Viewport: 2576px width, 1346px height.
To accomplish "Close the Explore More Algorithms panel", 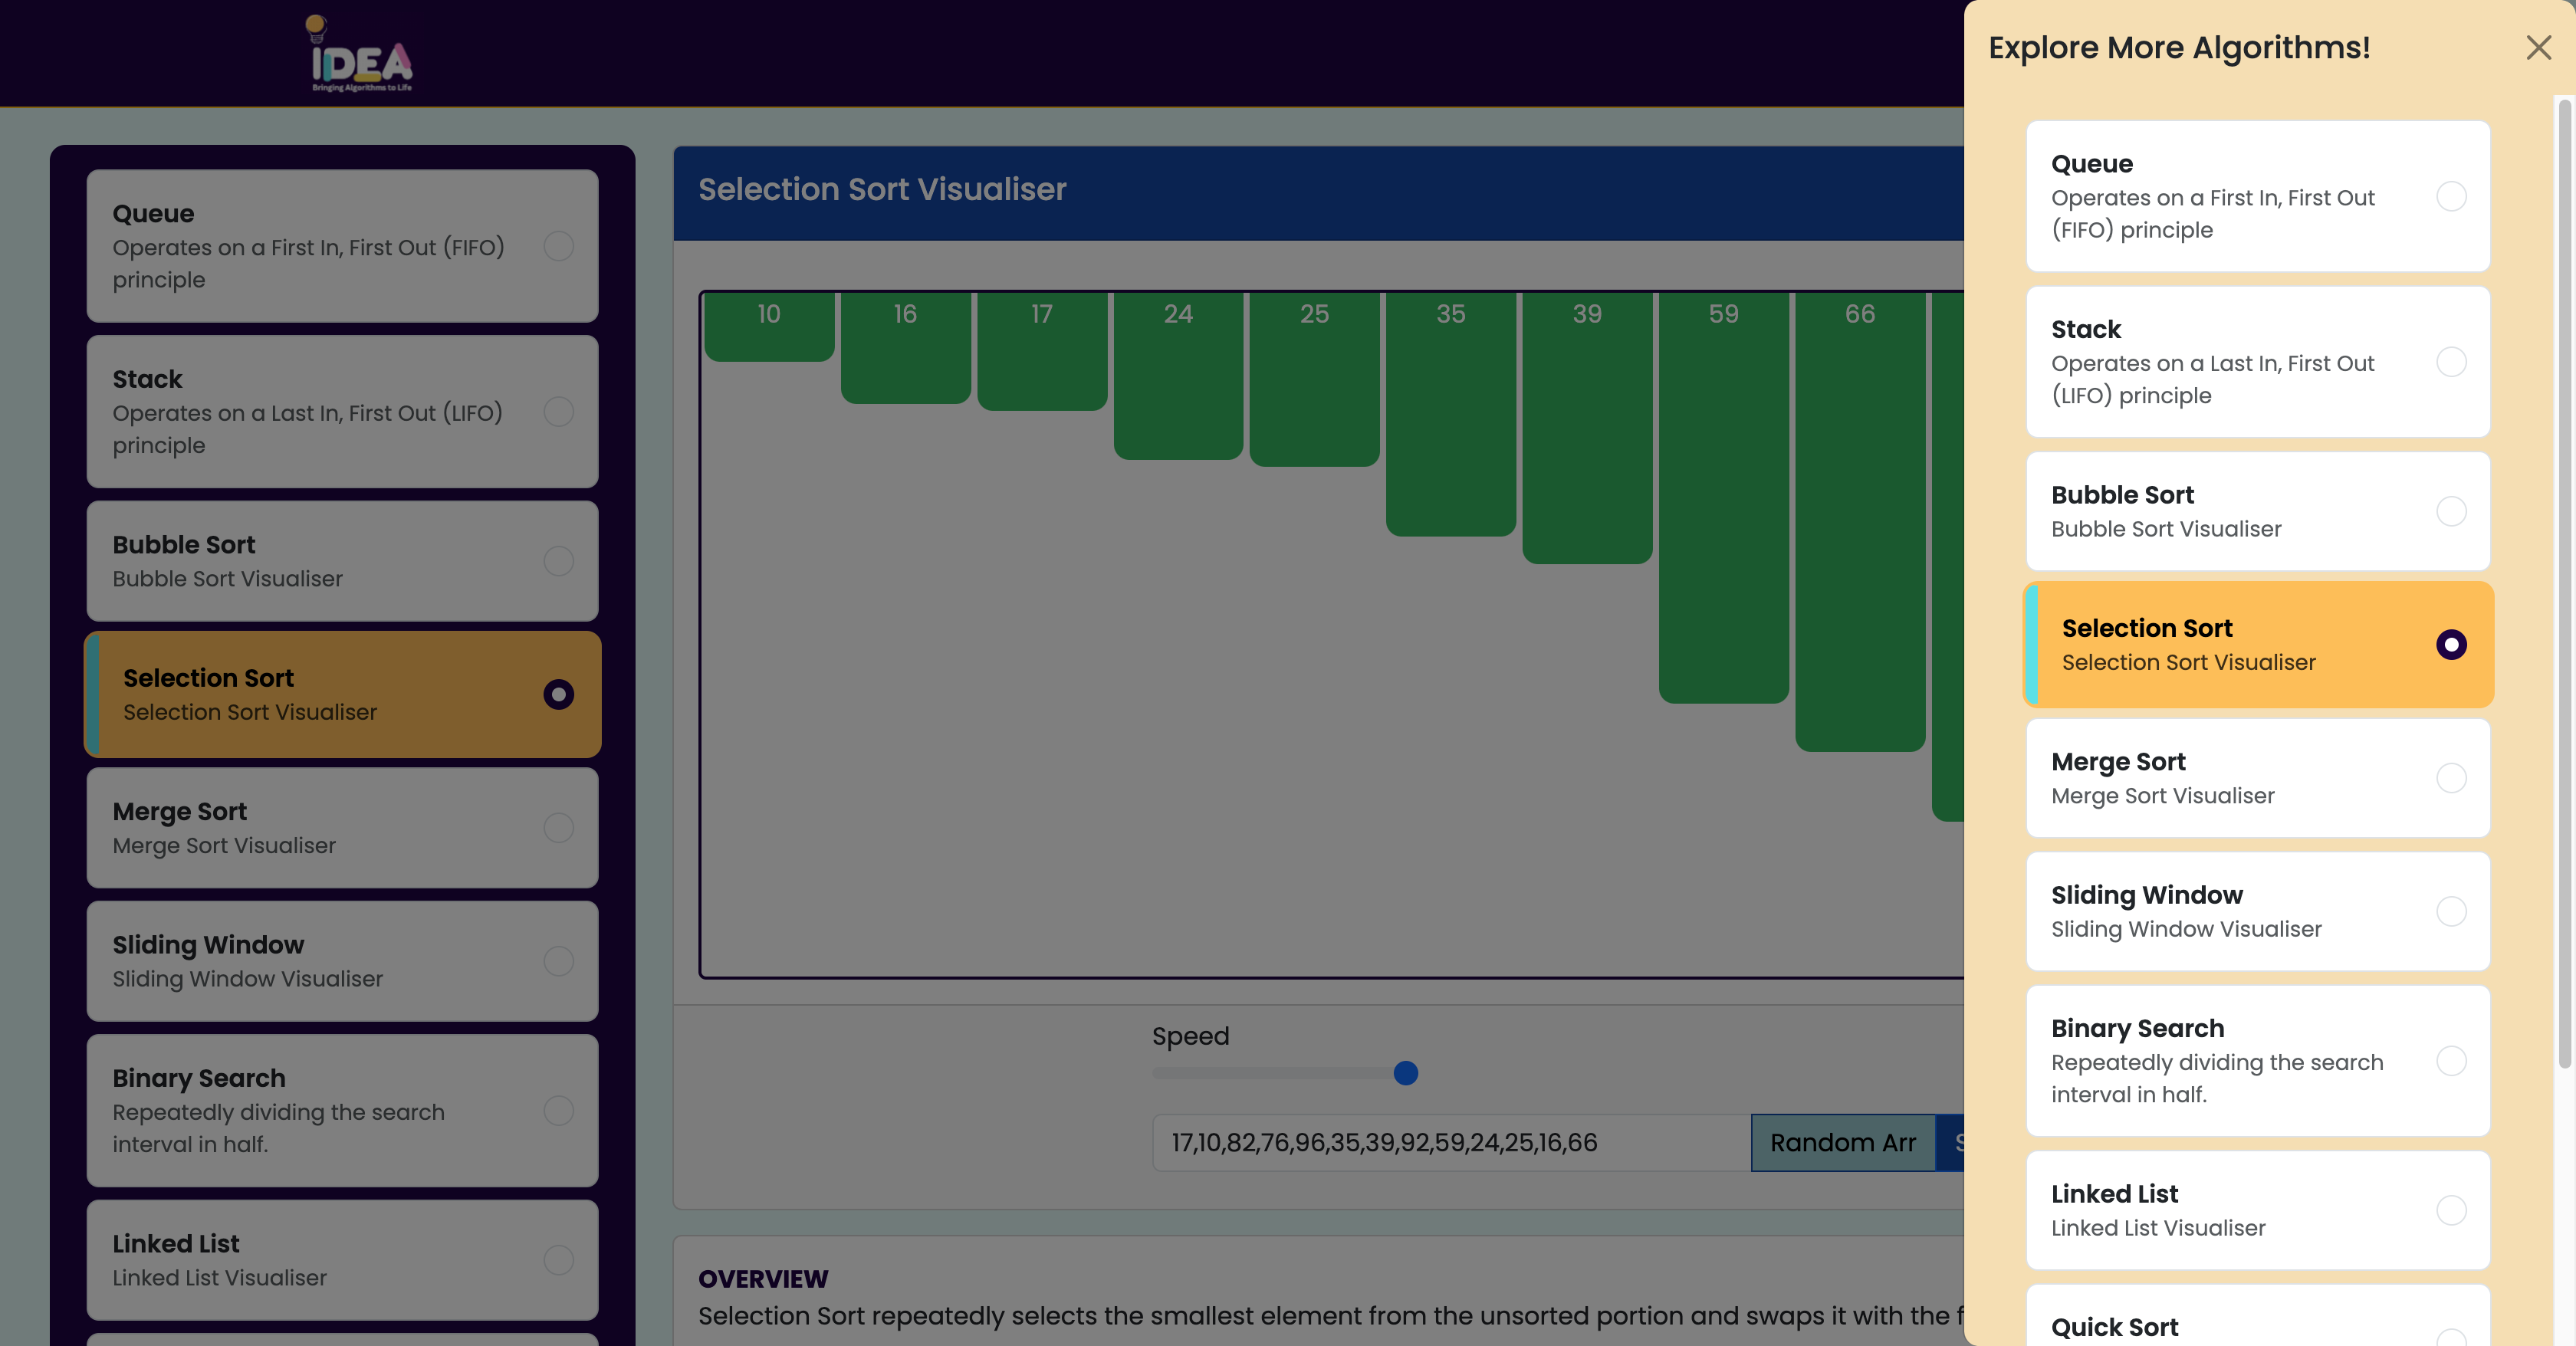I will pyautogui.click(x=2538, y=47).
